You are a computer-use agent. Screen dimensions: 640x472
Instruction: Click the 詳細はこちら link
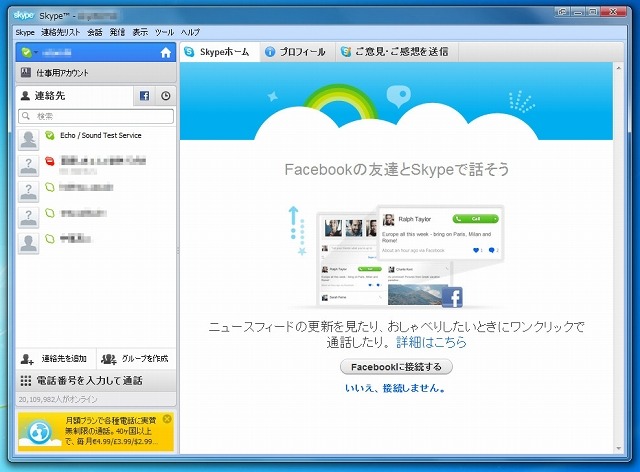(431, 342)
